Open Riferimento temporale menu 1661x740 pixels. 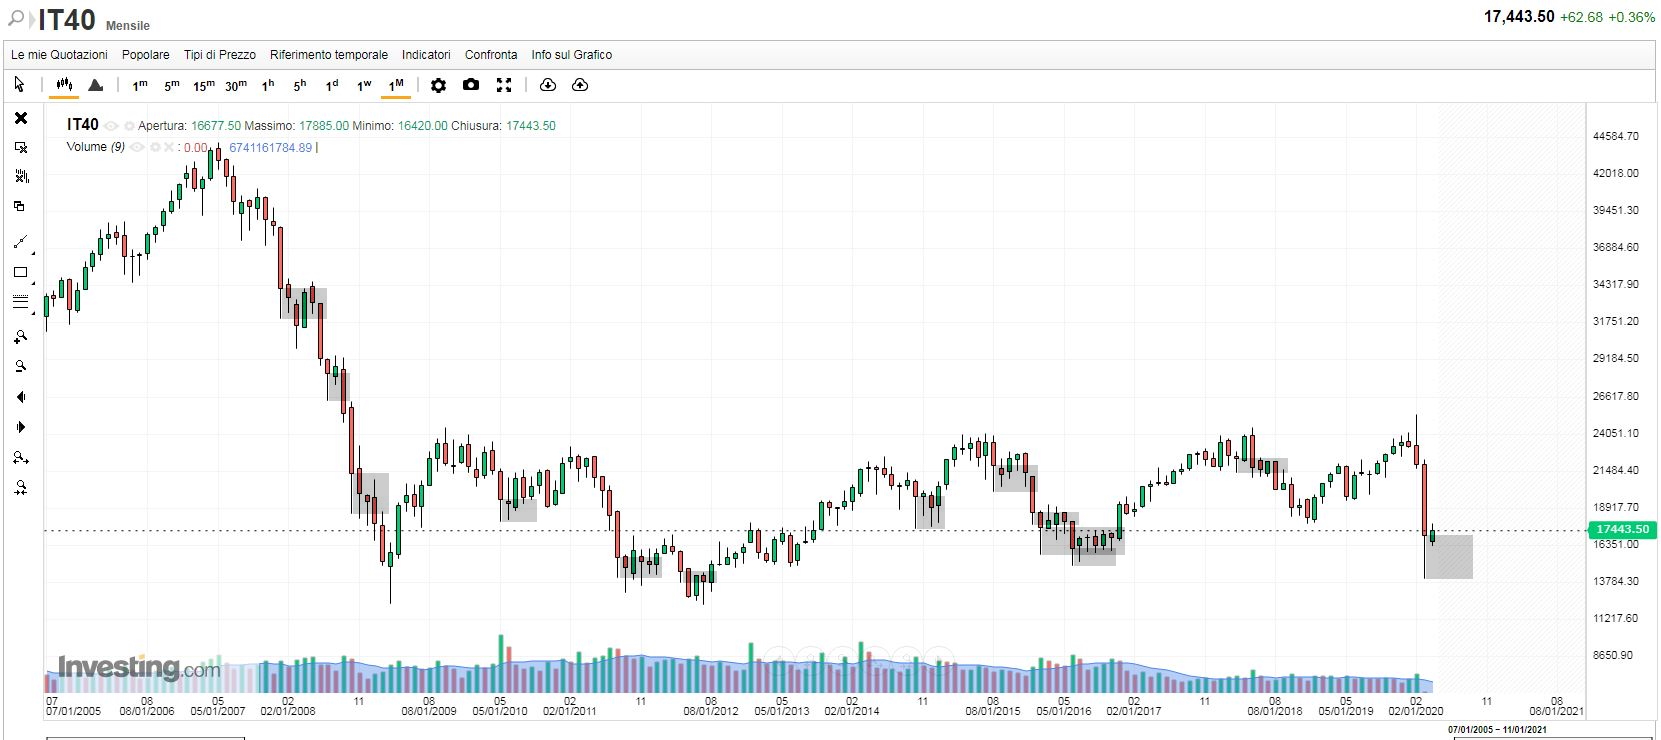[329, 55]
